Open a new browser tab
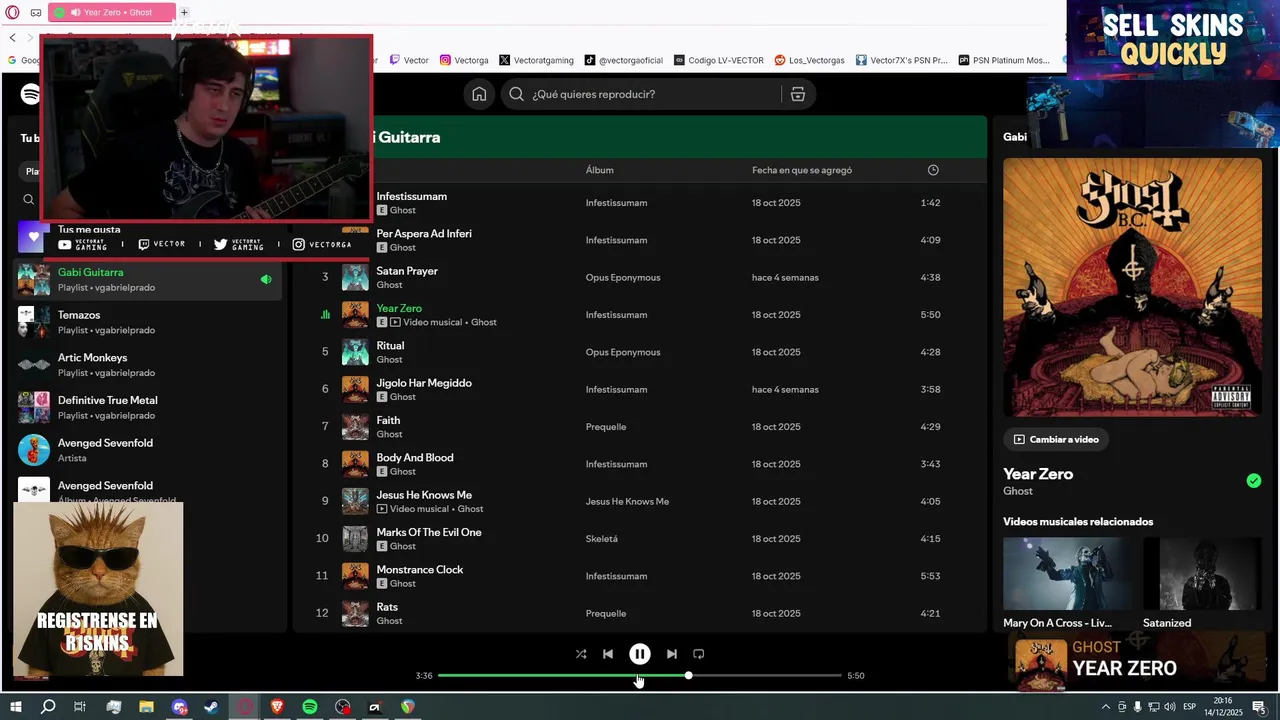The width and height of the screenshot is (1280, 720). click(x=184, y=12)
